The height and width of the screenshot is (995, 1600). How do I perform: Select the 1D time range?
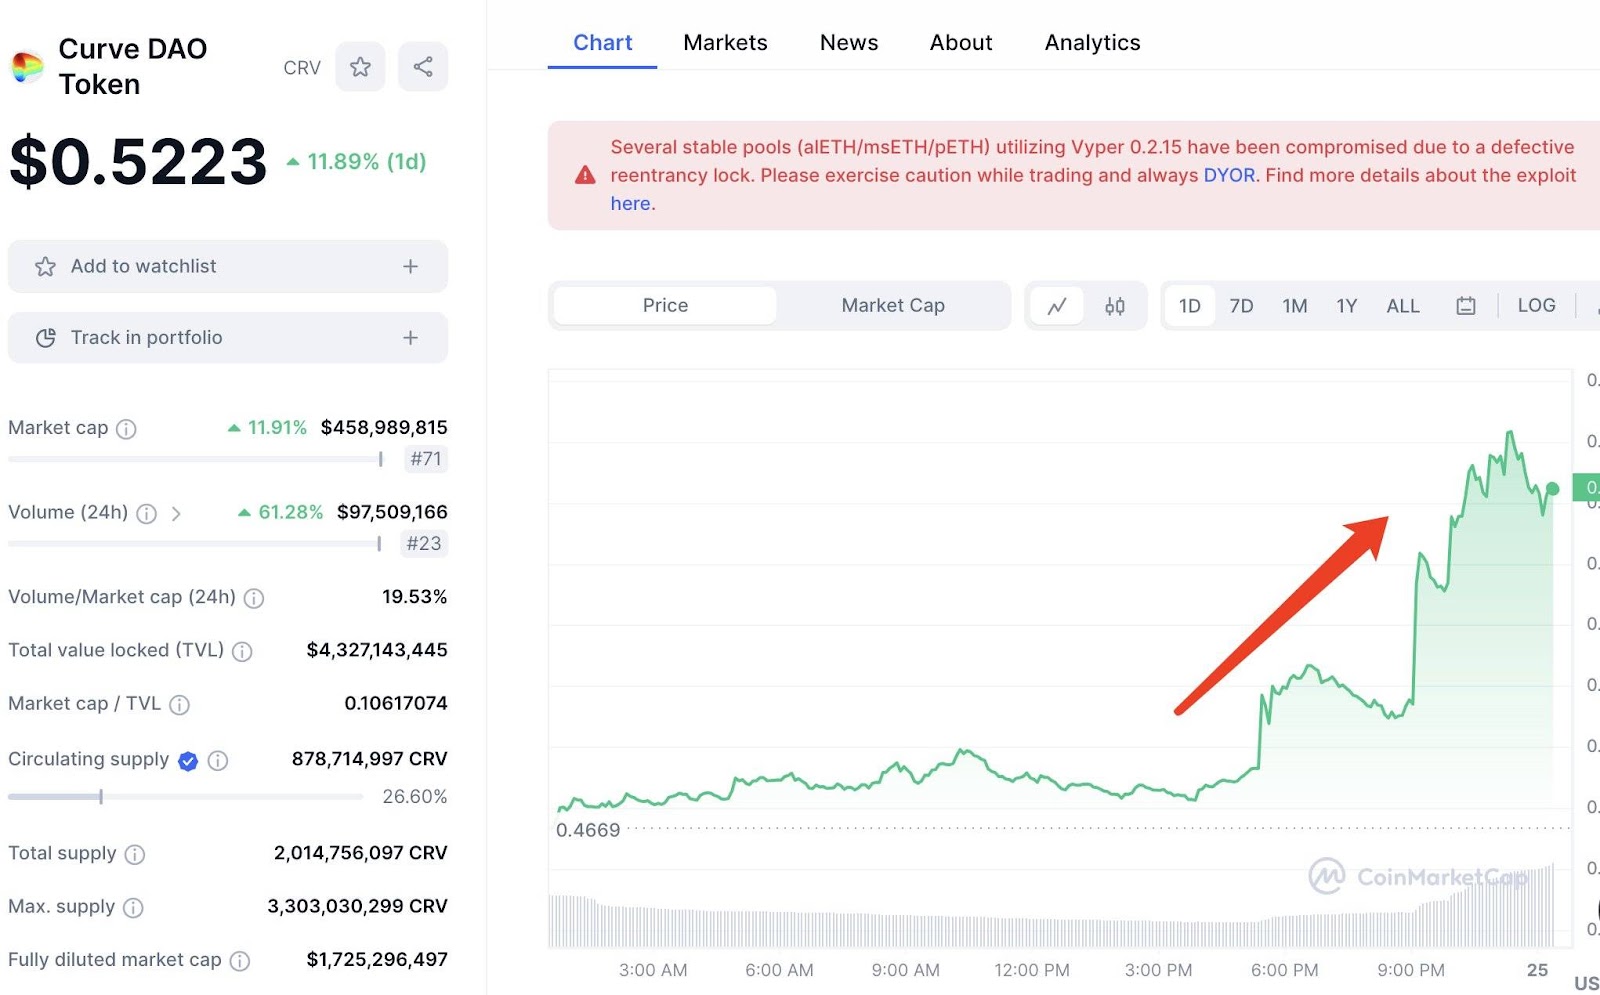[x=1189, y=306]
